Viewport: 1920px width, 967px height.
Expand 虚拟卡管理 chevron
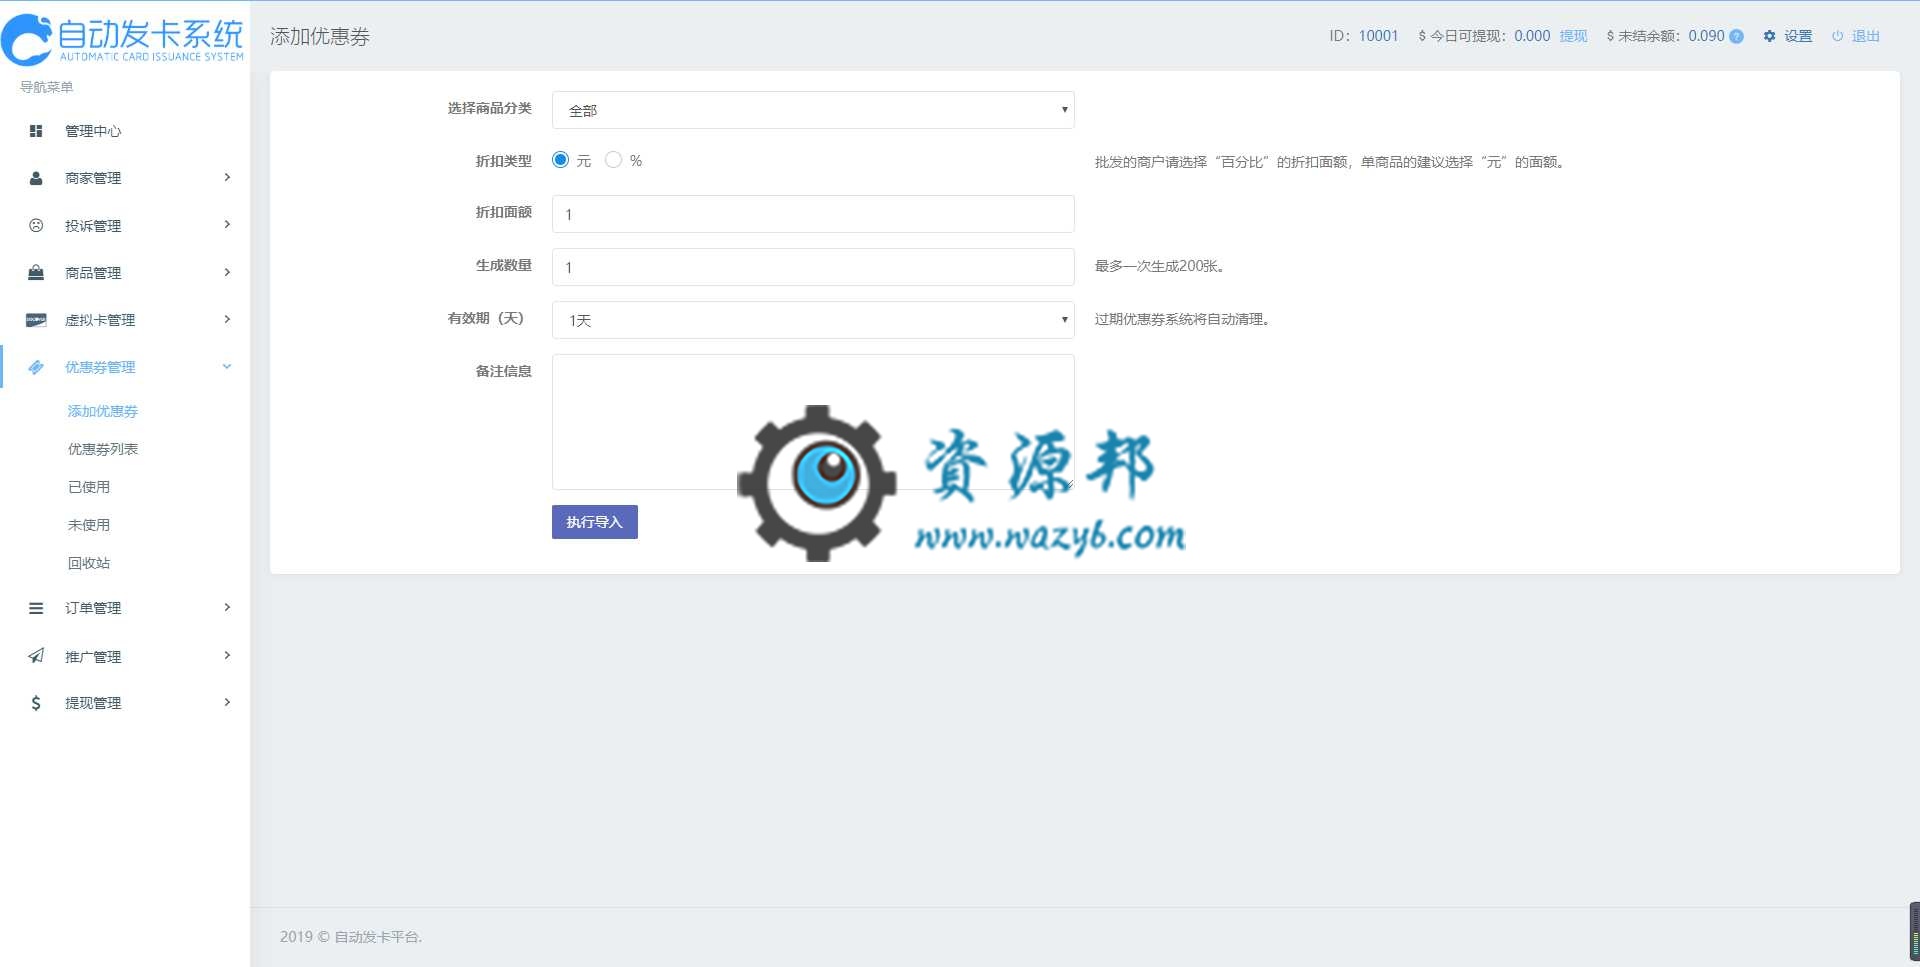tap(227, 319)
